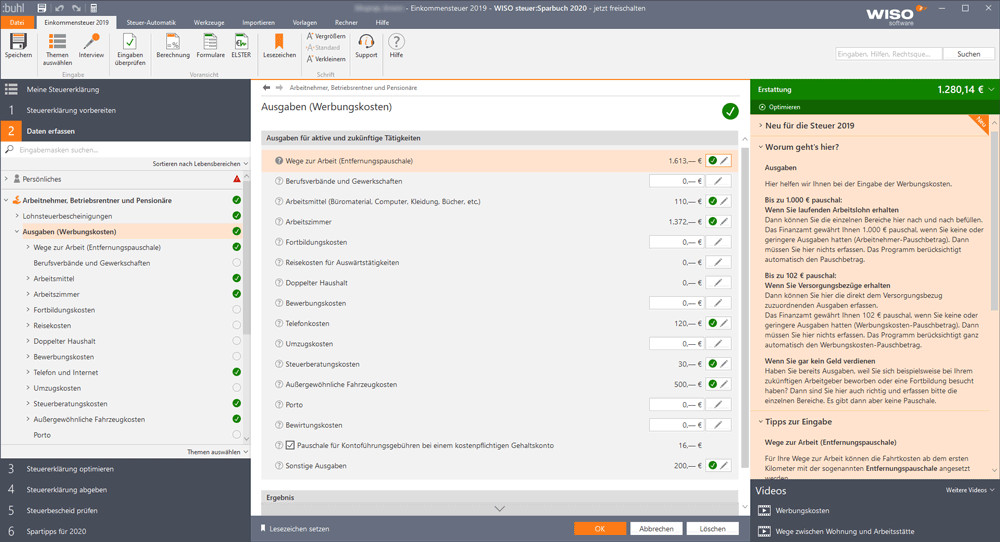
Task: Click the search field Eingaben, Hilfen, Rechtsquellen
Action: (x=888, y=54)
